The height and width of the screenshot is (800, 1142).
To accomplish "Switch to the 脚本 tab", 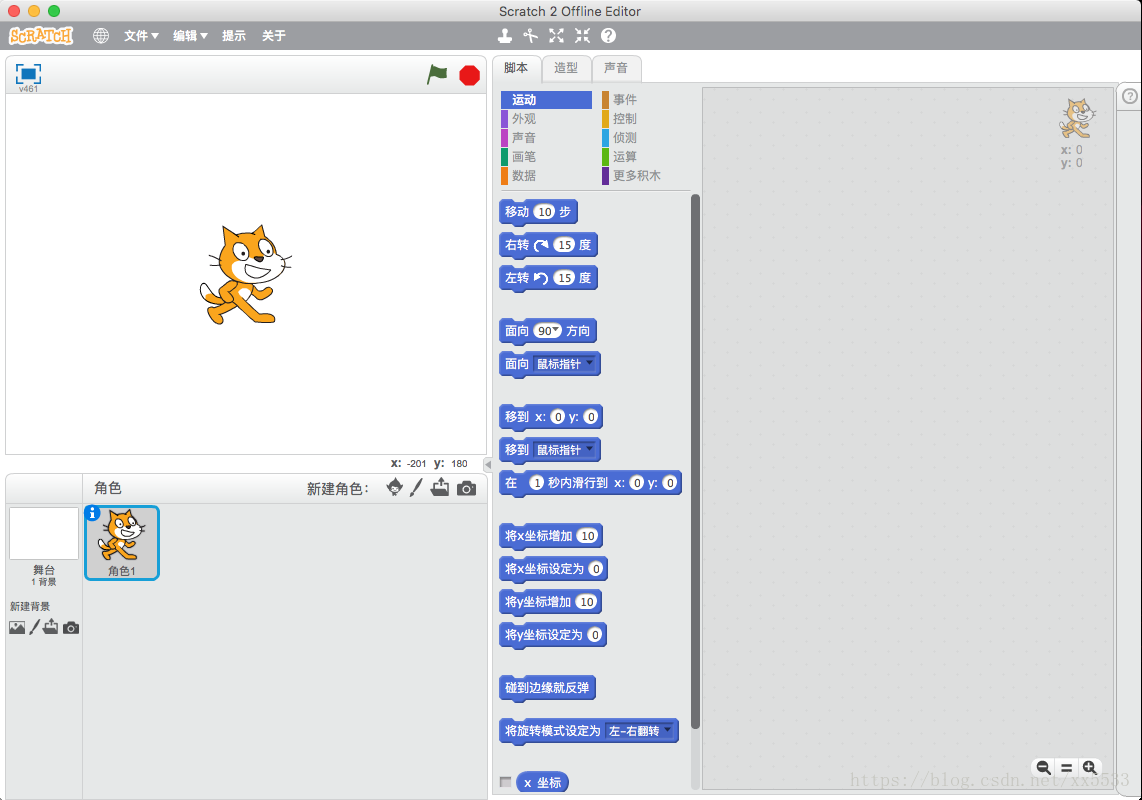I will coord(516,68).
